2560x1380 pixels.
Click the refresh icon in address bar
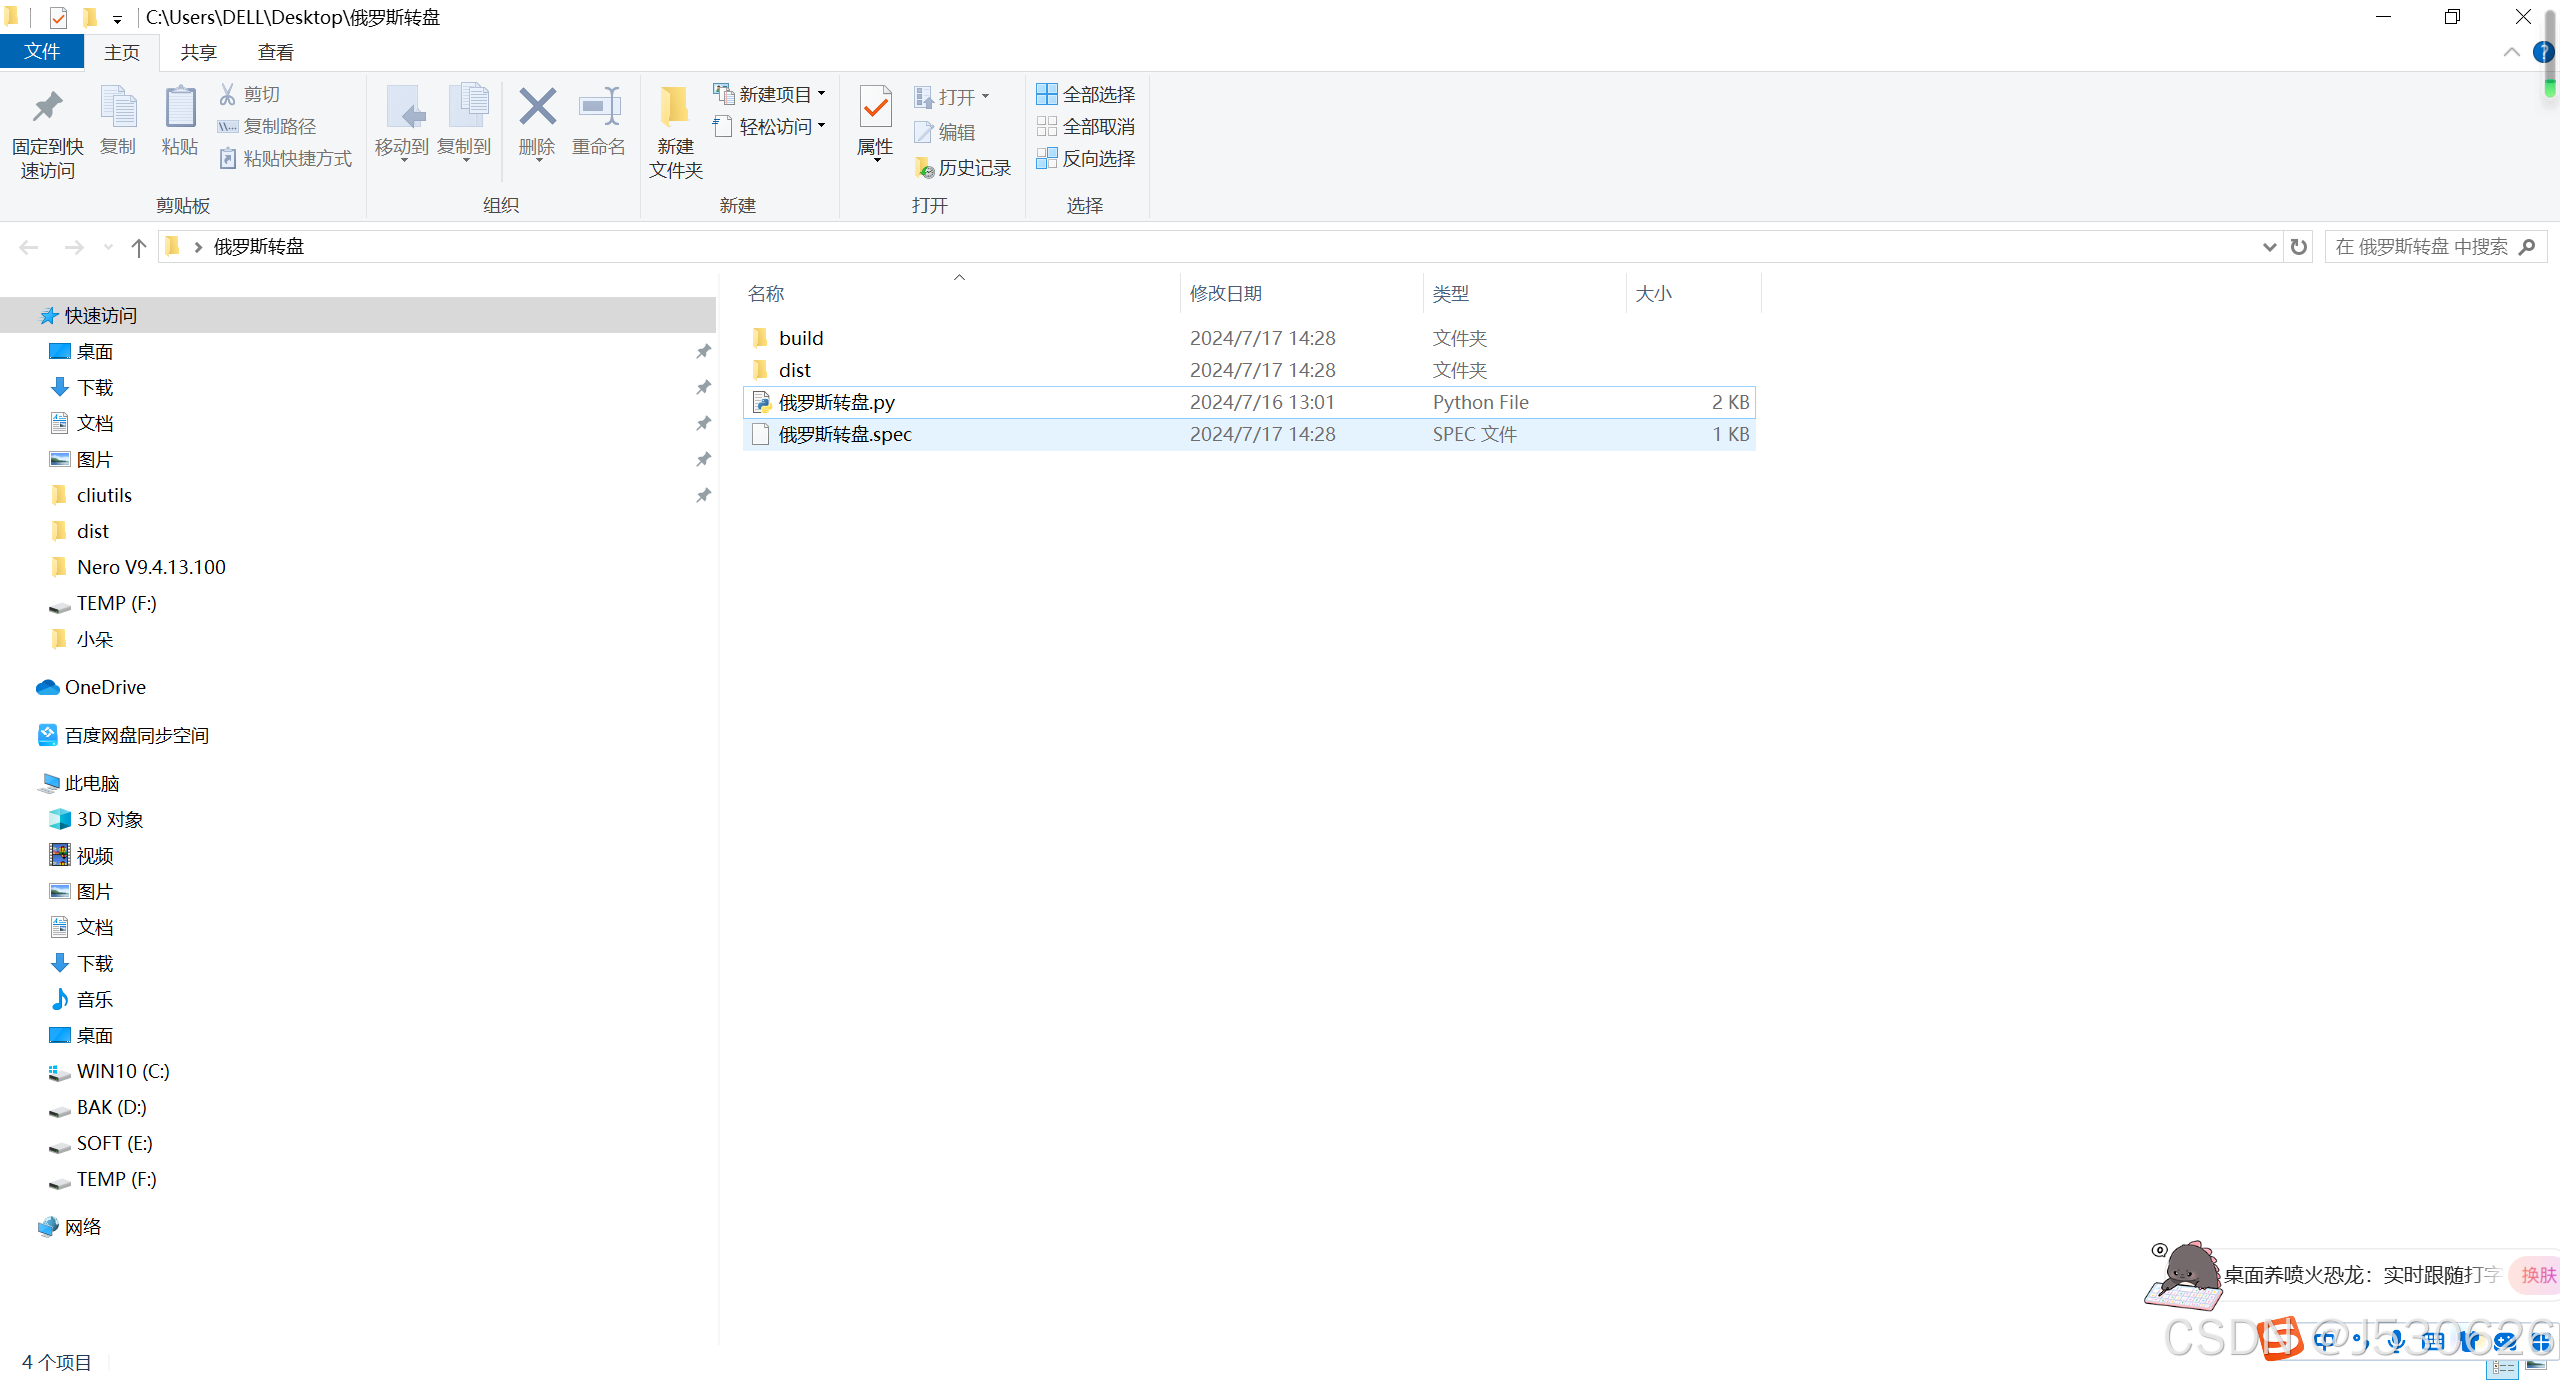[2297, 246]
